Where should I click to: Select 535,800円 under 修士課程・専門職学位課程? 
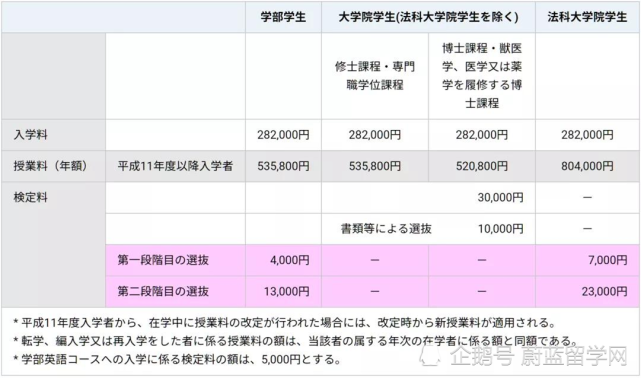pos(375,166)
